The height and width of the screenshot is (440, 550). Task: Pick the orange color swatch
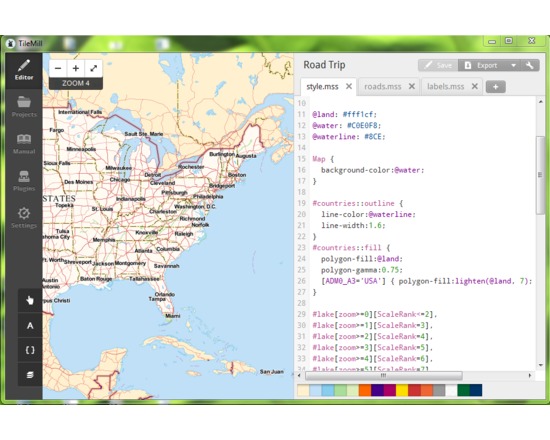point(365,390)
